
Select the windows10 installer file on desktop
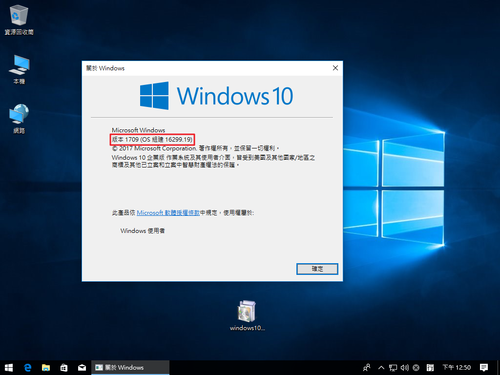[247, 315]
